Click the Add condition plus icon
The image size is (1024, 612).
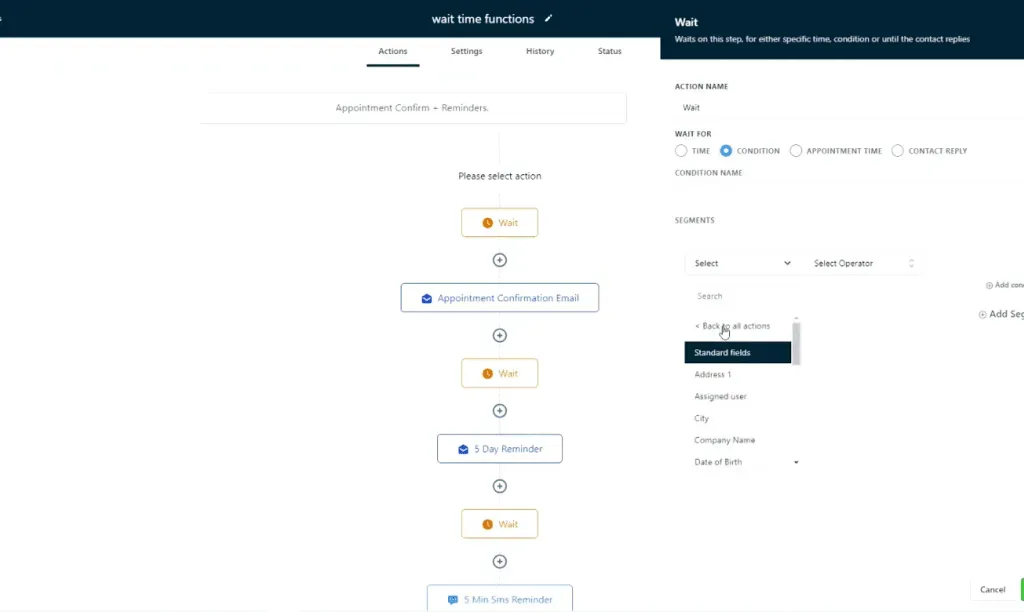(989, 285)
